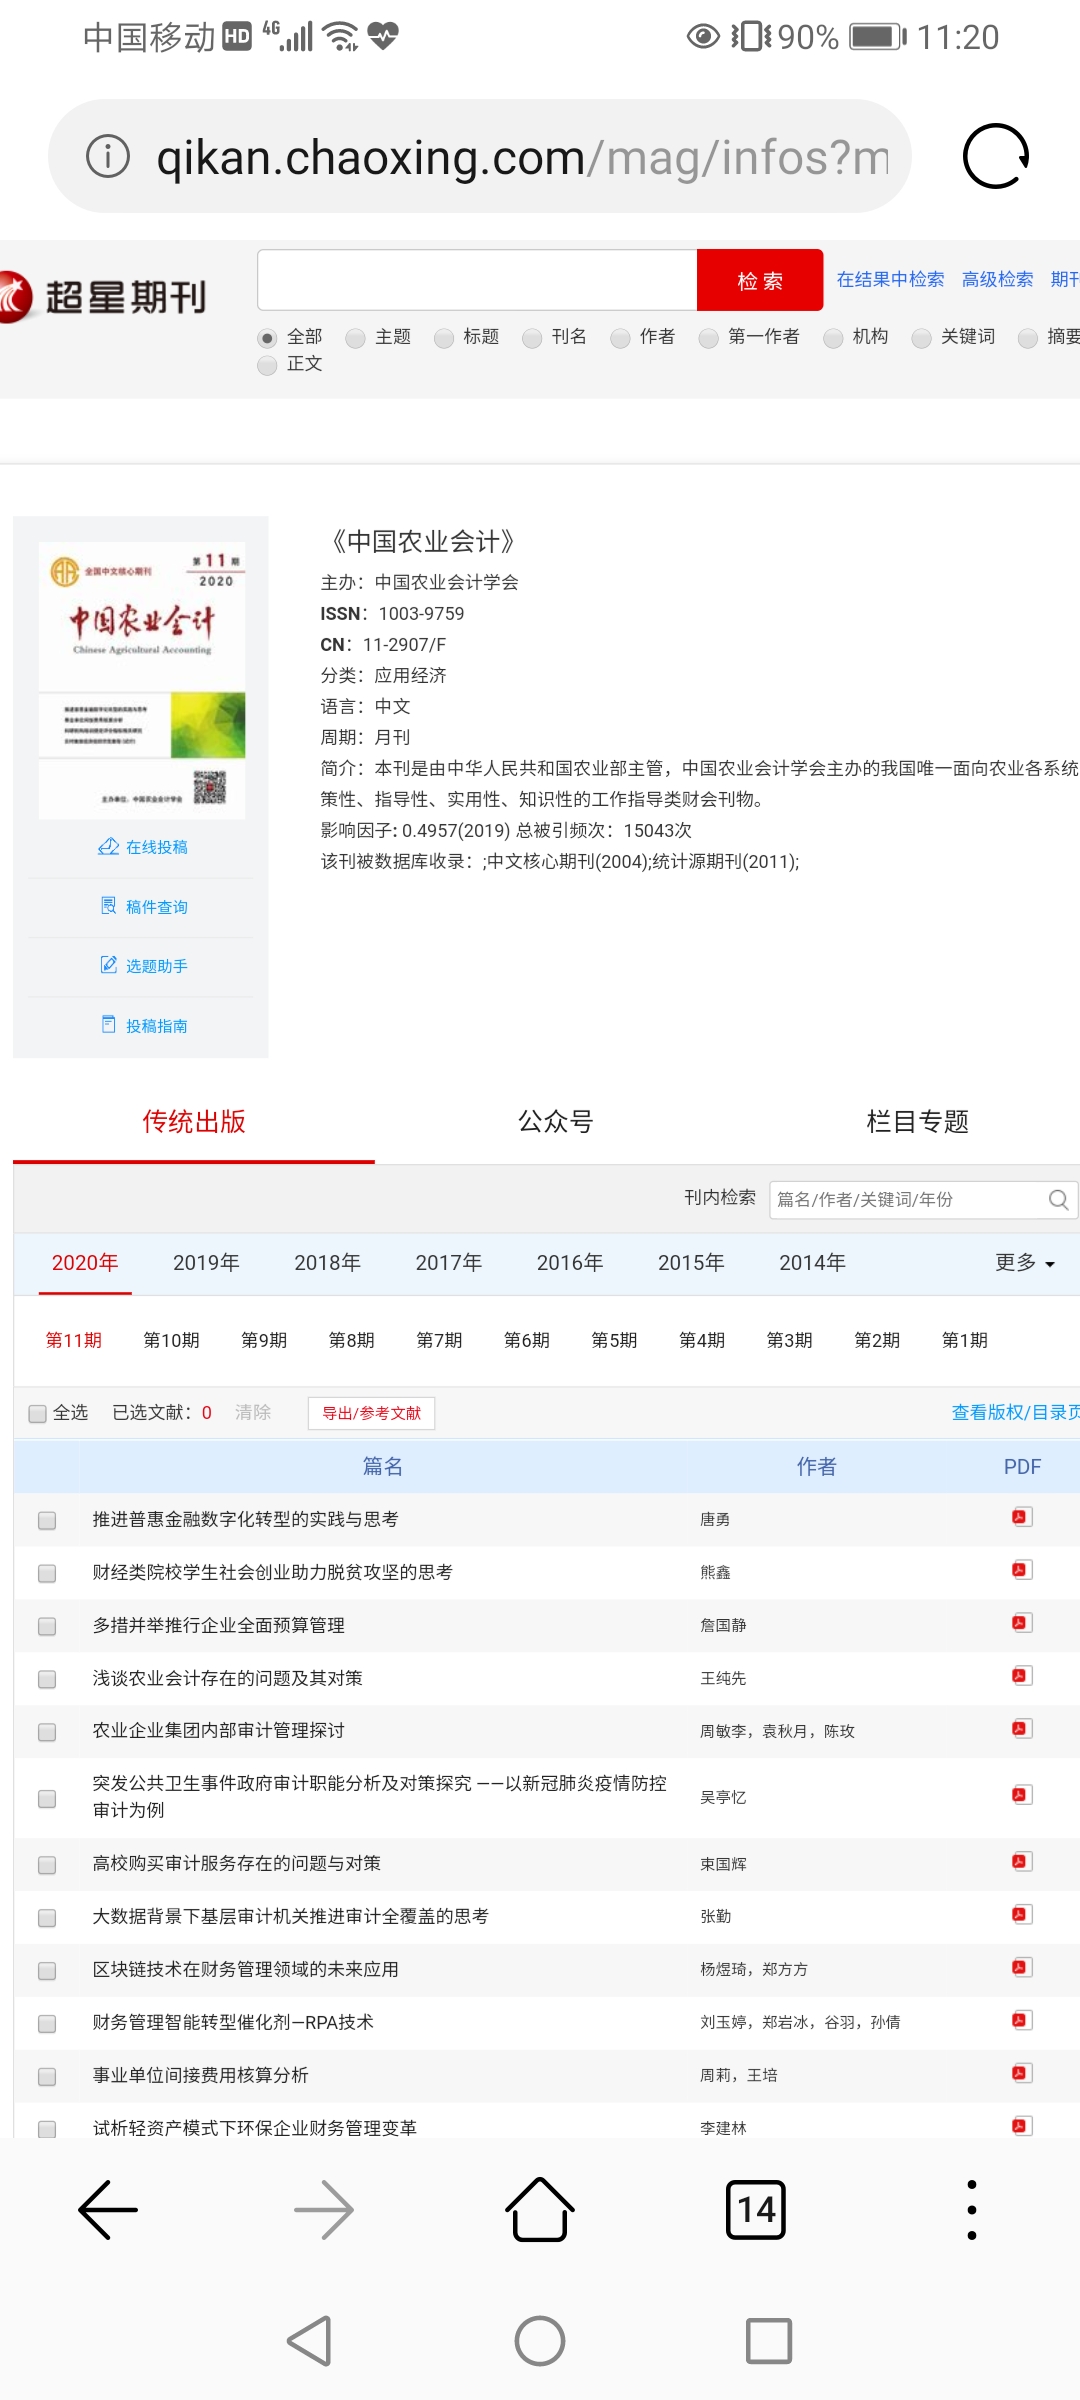Click the 超星期刊 logo
This screenshot has width=1080, height=2400.
[103, 297]
